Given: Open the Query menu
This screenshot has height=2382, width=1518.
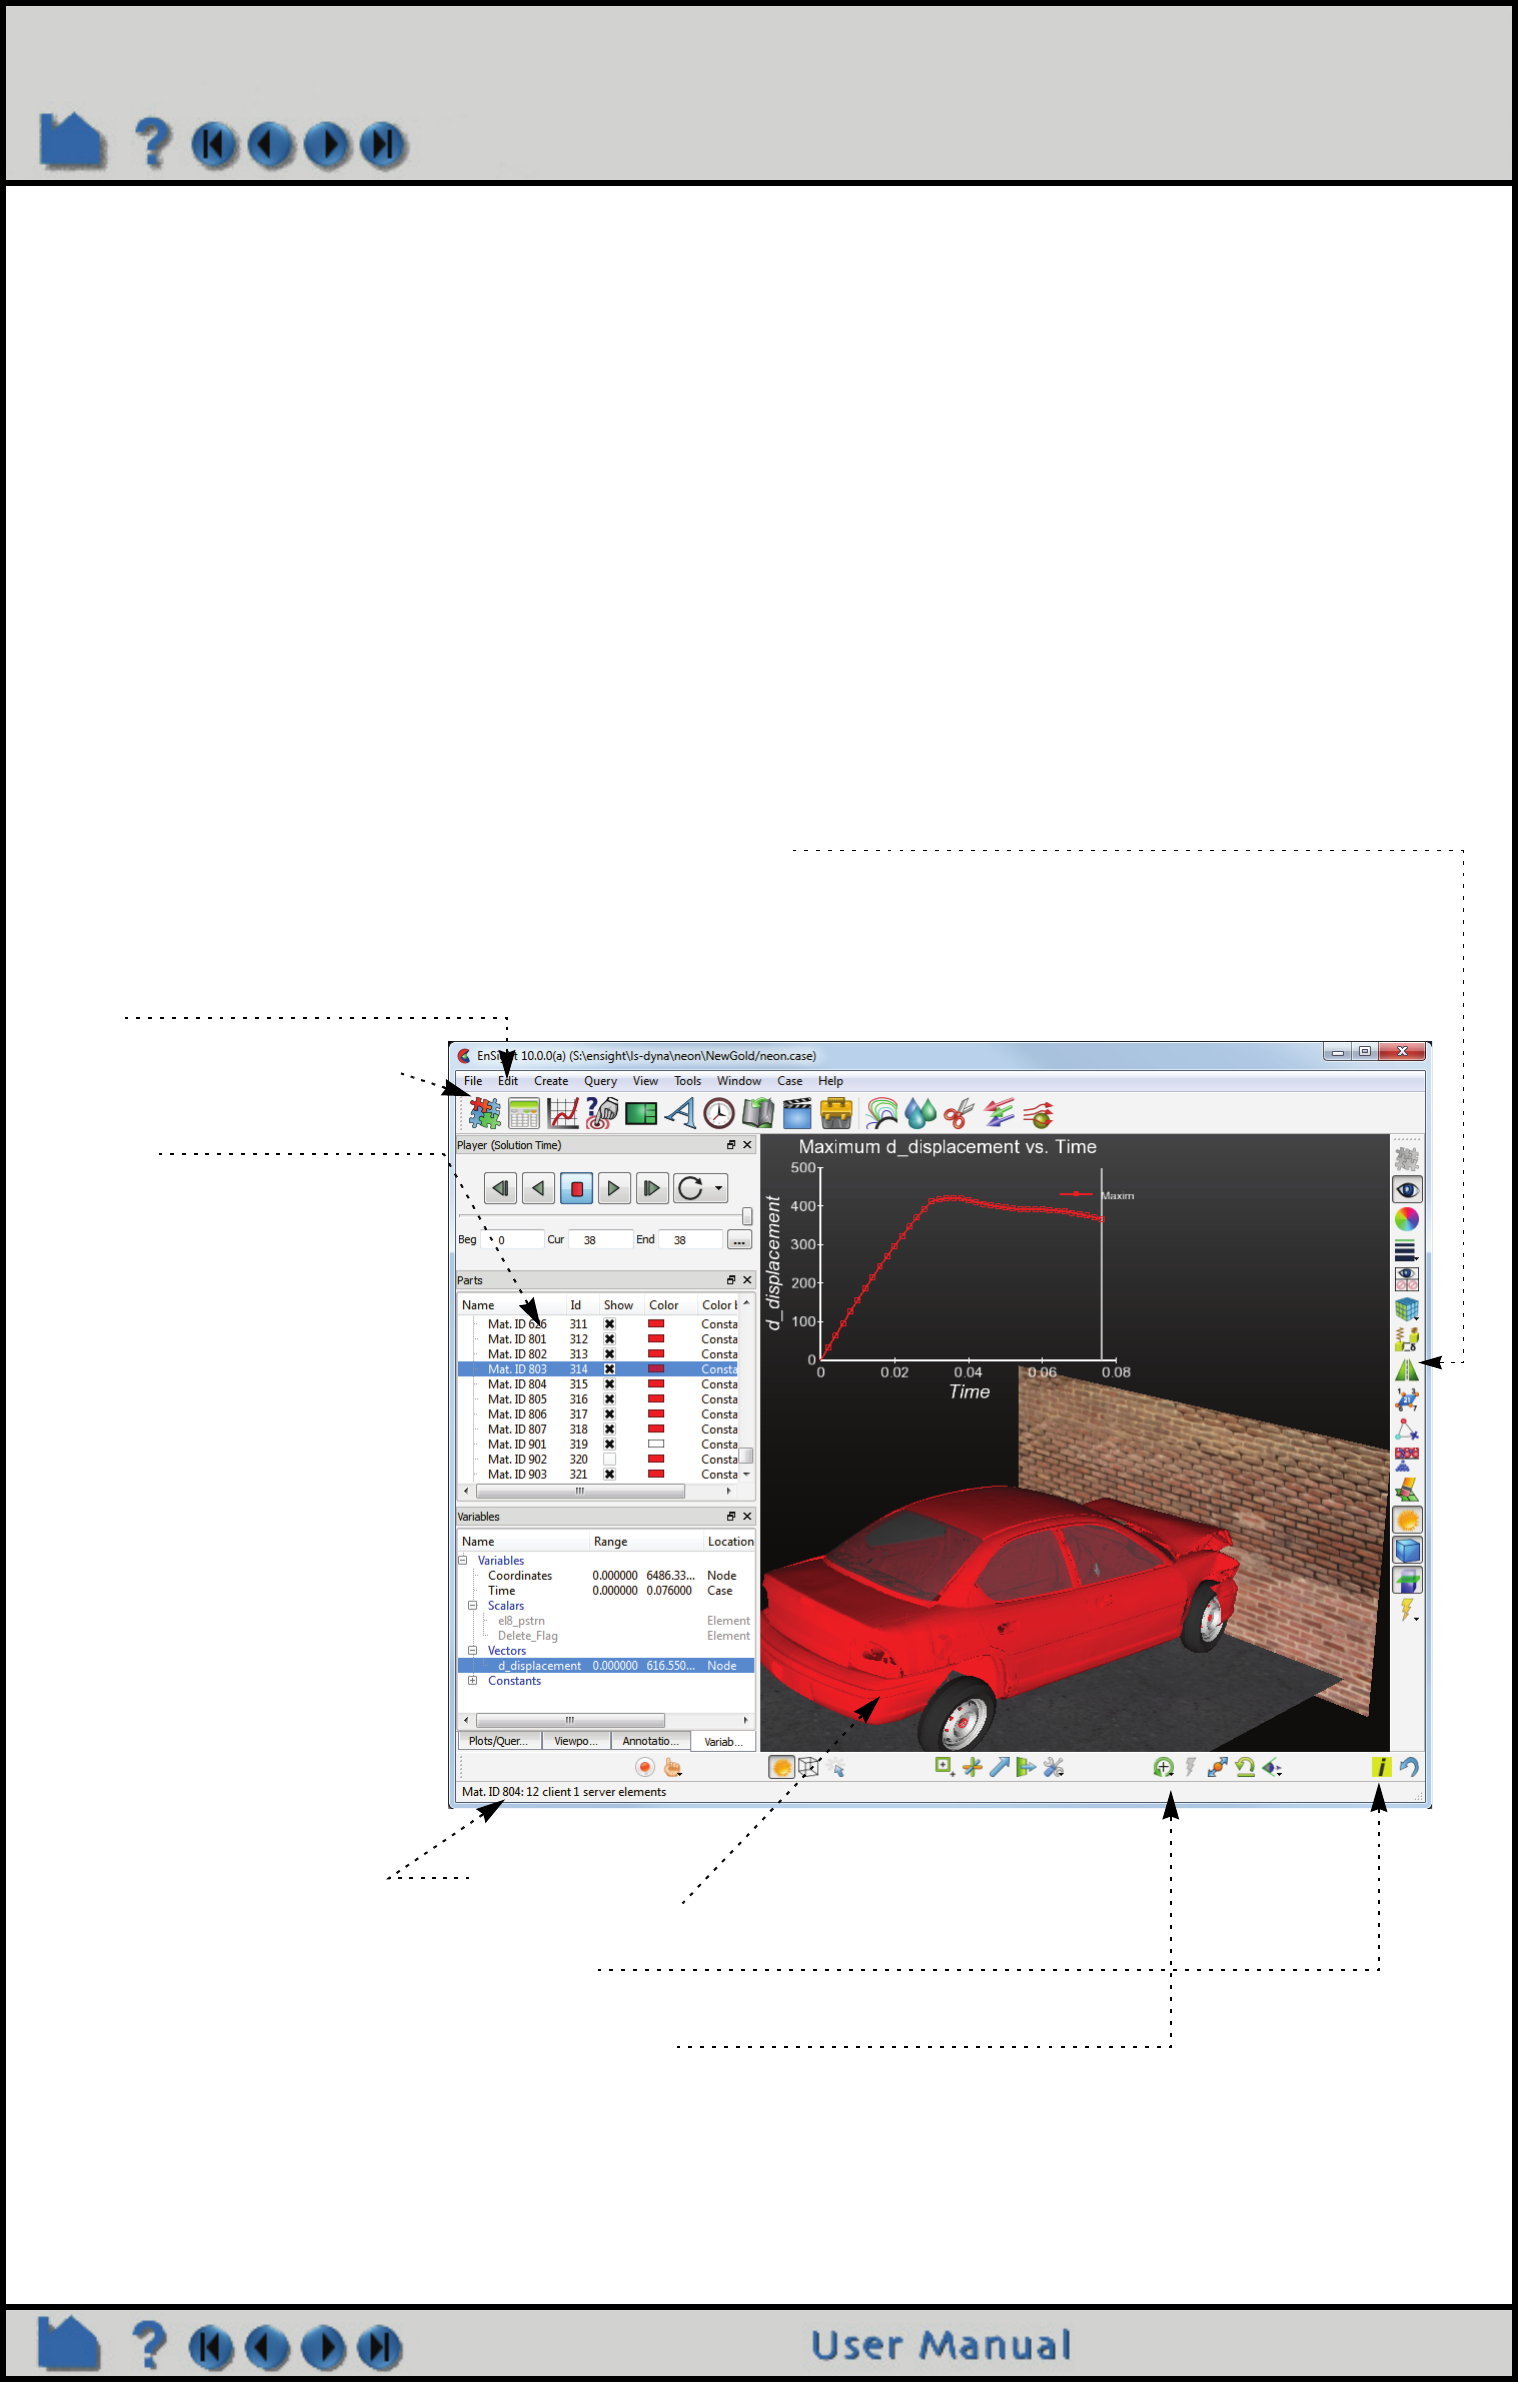Looking at the screenshot, I should point(600,1081).
